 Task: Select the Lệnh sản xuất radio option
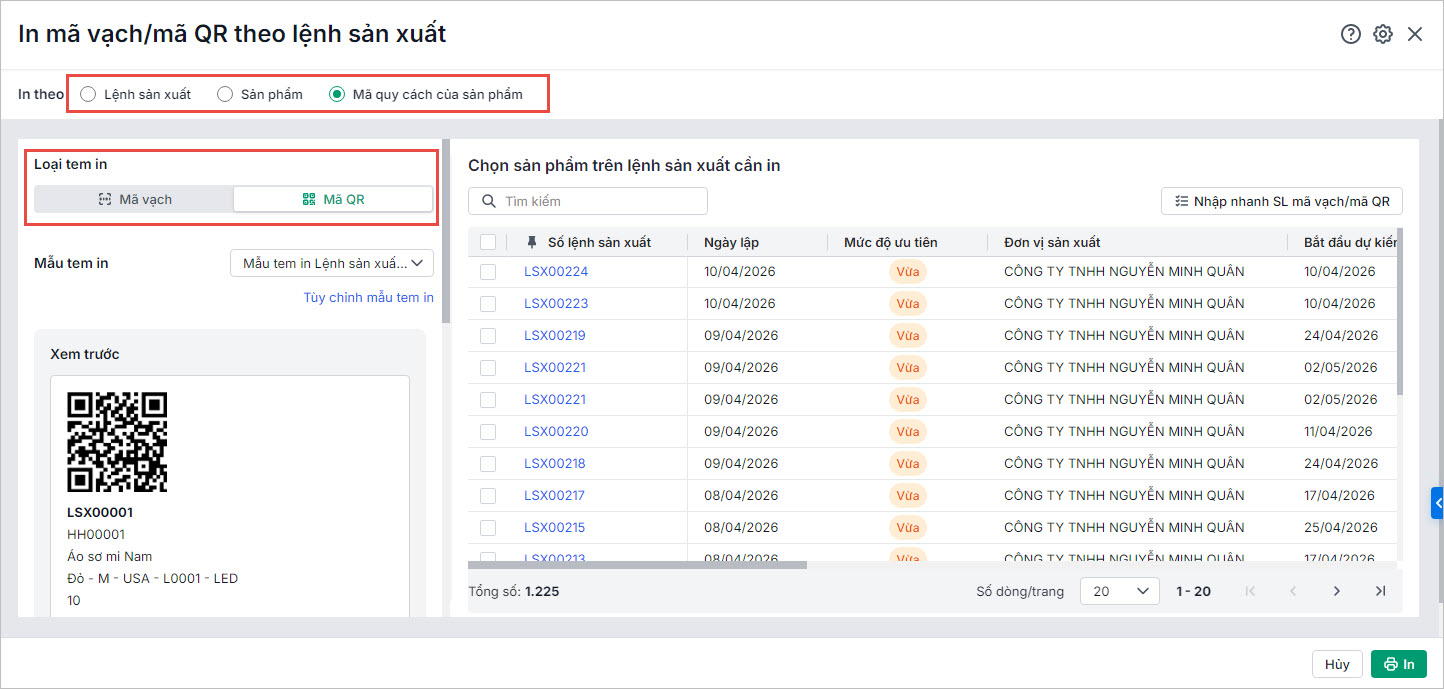click(x=89, y=94)
